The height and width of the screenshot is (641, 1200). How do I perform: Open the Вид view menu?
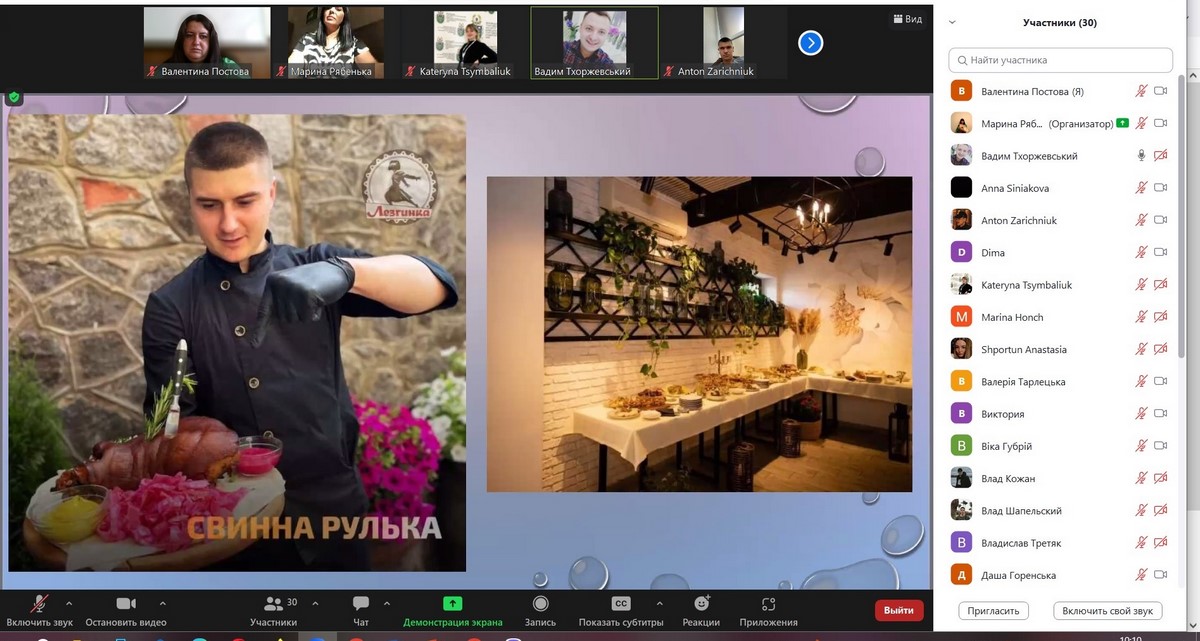(x=906, y=19)
